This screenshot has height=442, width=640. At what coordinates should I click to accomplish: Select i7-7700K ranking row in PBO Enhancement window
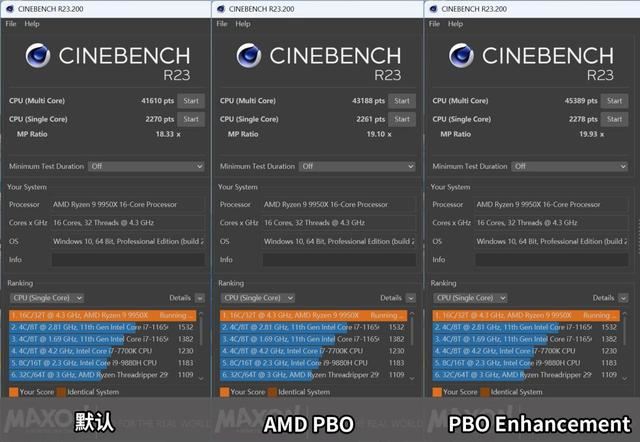pos(526,351)
